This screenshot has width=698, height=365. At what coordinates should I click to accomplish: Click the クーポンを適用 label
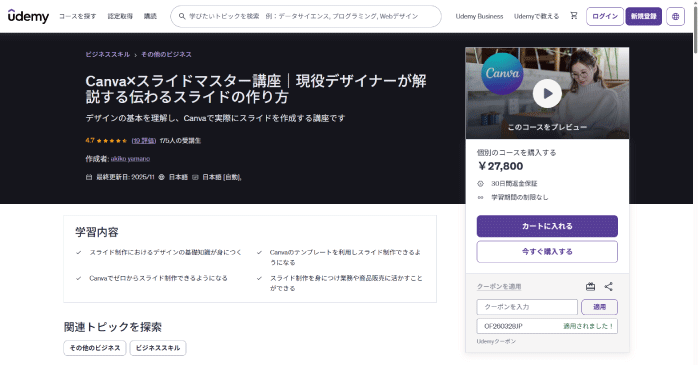tap(499, 287)
